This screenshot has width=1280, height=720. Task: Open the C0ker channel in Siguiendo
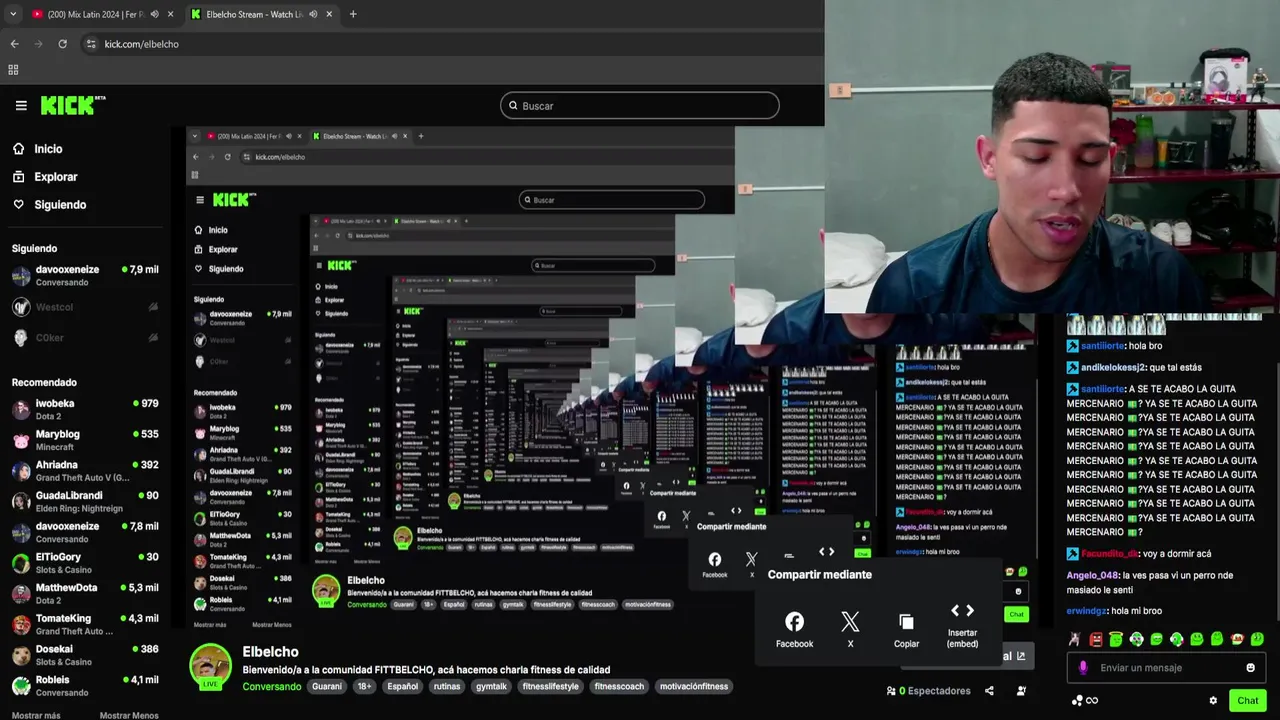tap(85, 338)
